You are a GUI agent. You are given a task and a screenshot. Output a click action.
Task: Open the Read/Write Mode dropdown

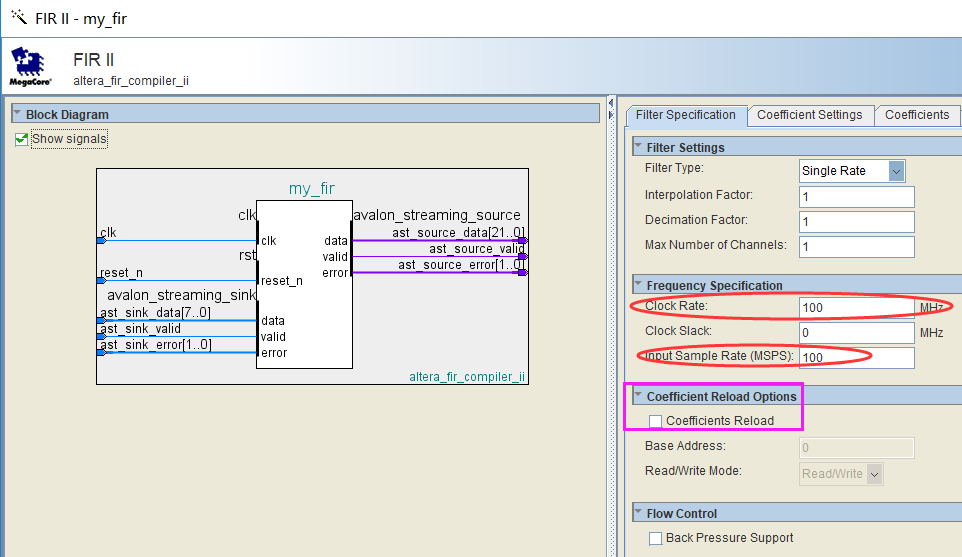pos(841,474)
